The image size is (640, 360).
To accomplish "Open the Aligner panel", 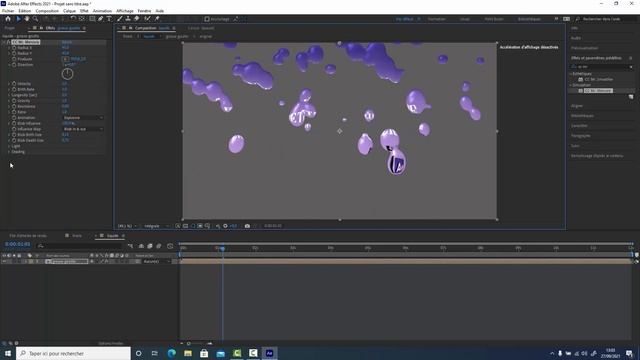I will click(x=577, y=106).
